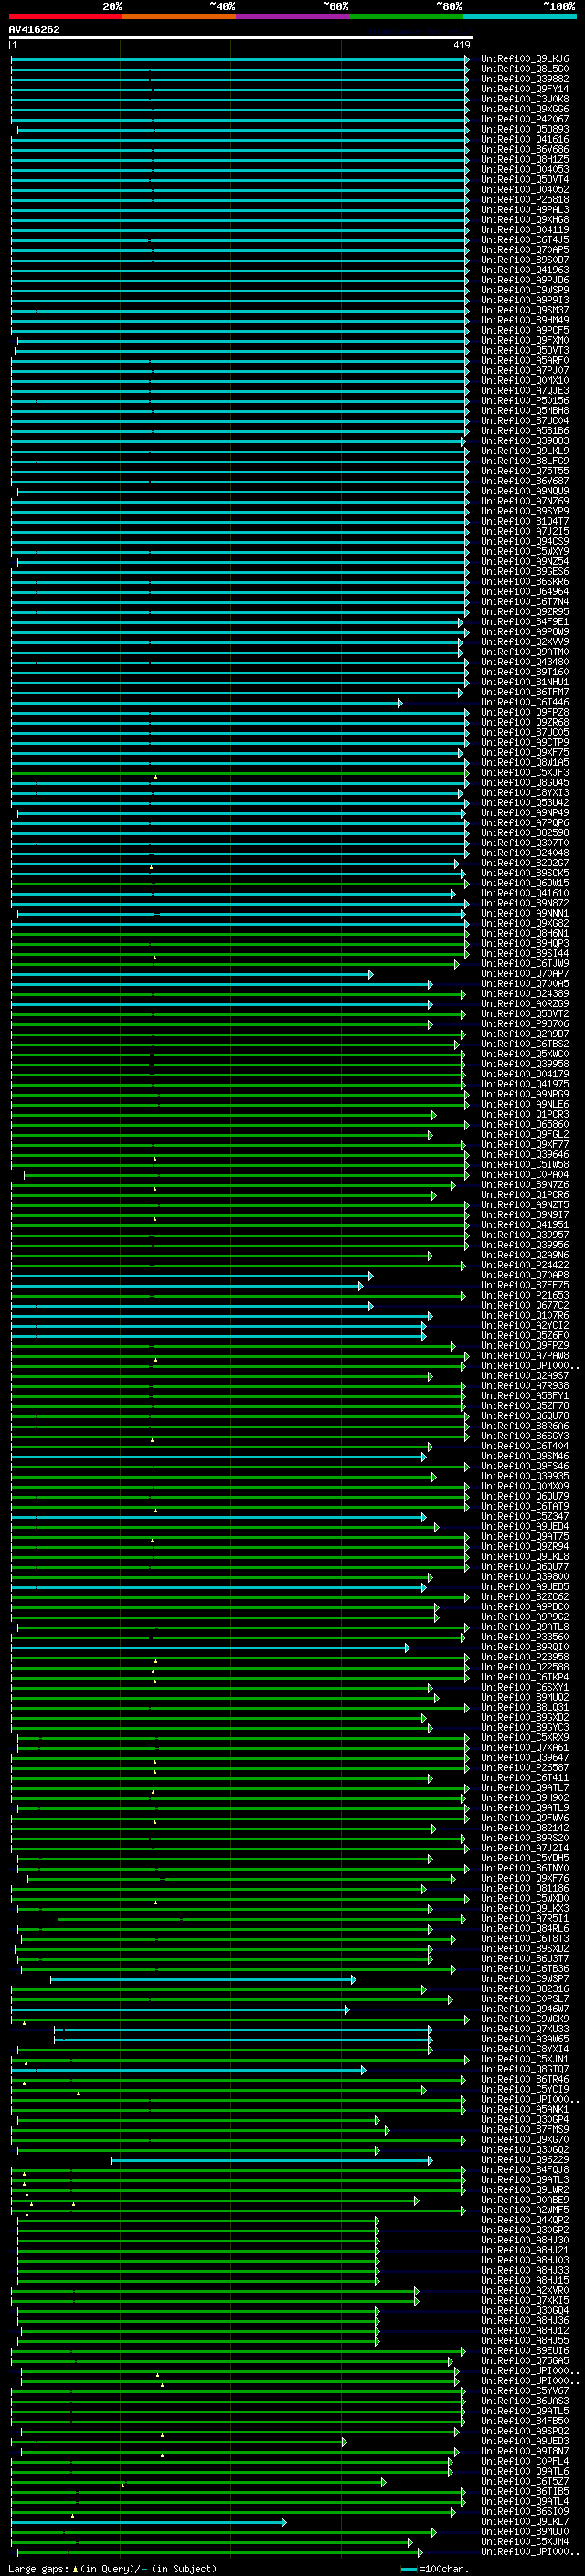Choose UniRef100_A8HJ30 label
The width and height of the screenshot is (585, 2576).
(x=525, y=2240)
